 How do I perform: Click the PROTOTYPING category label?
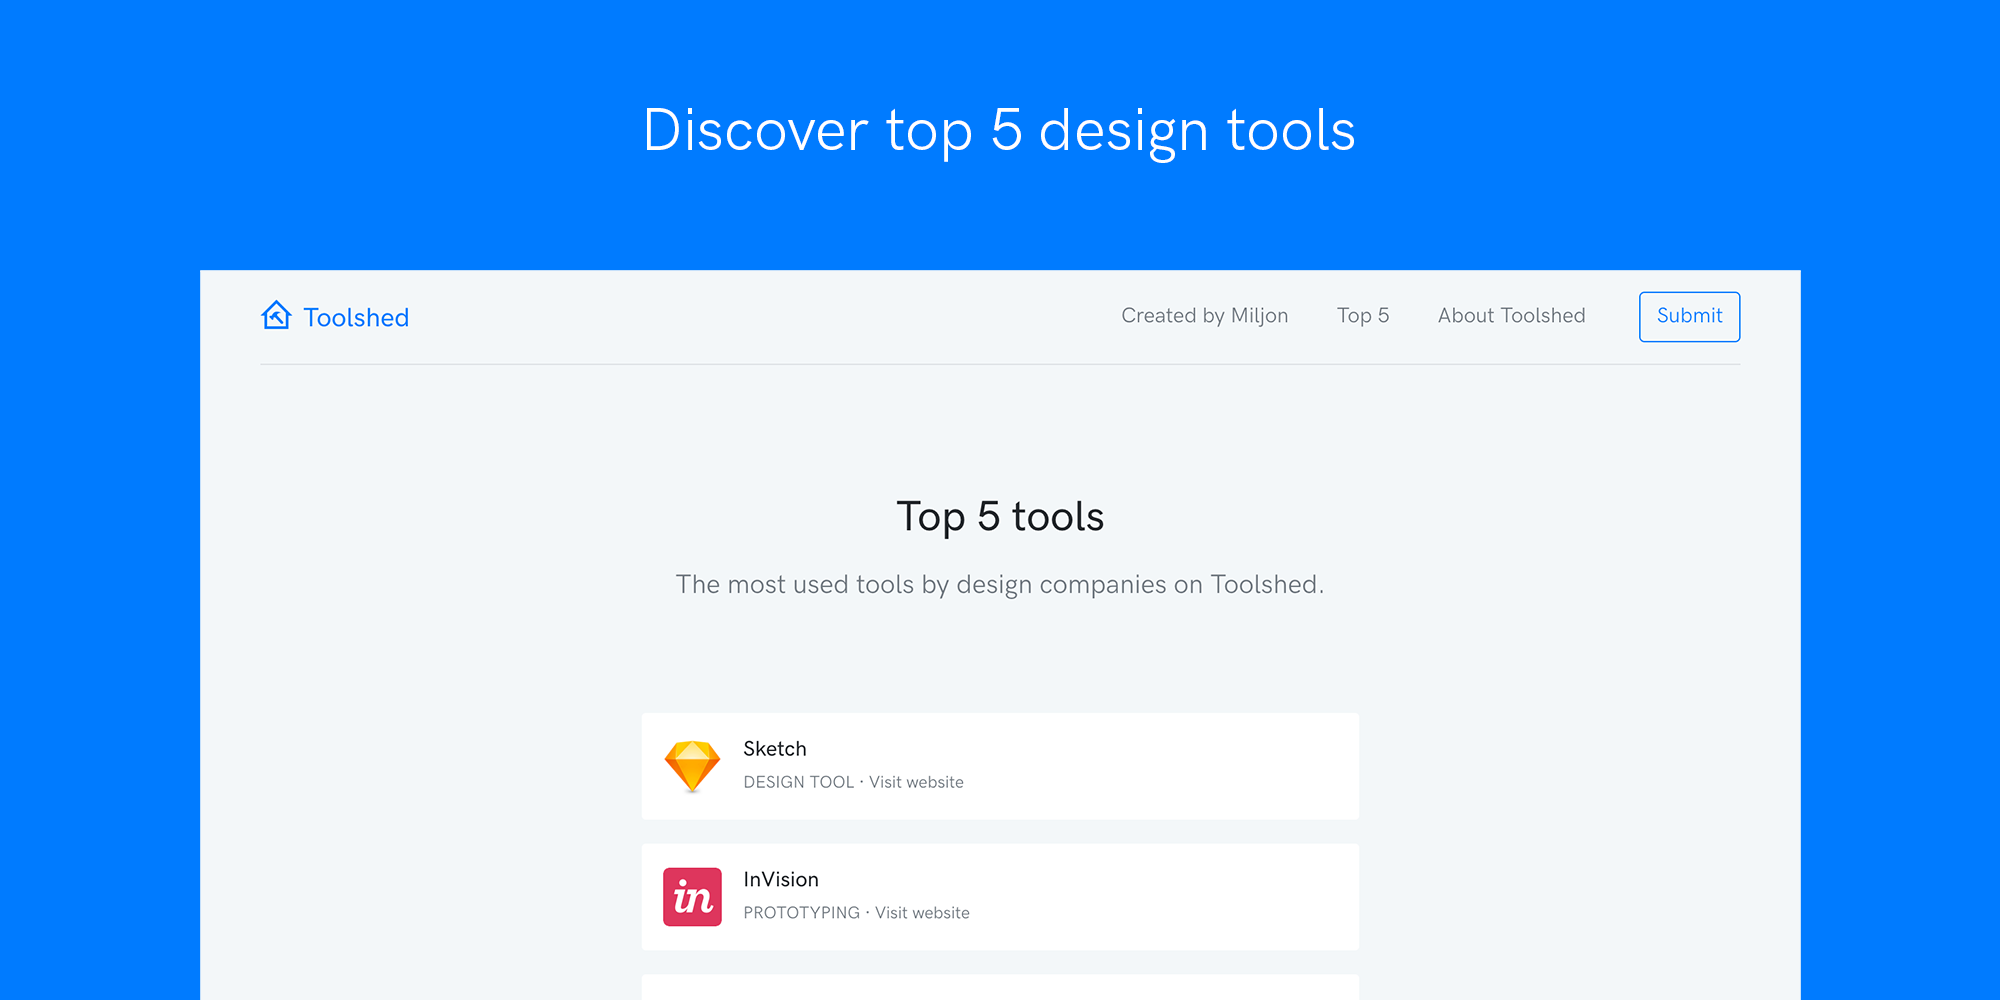(x=801, y=913)
